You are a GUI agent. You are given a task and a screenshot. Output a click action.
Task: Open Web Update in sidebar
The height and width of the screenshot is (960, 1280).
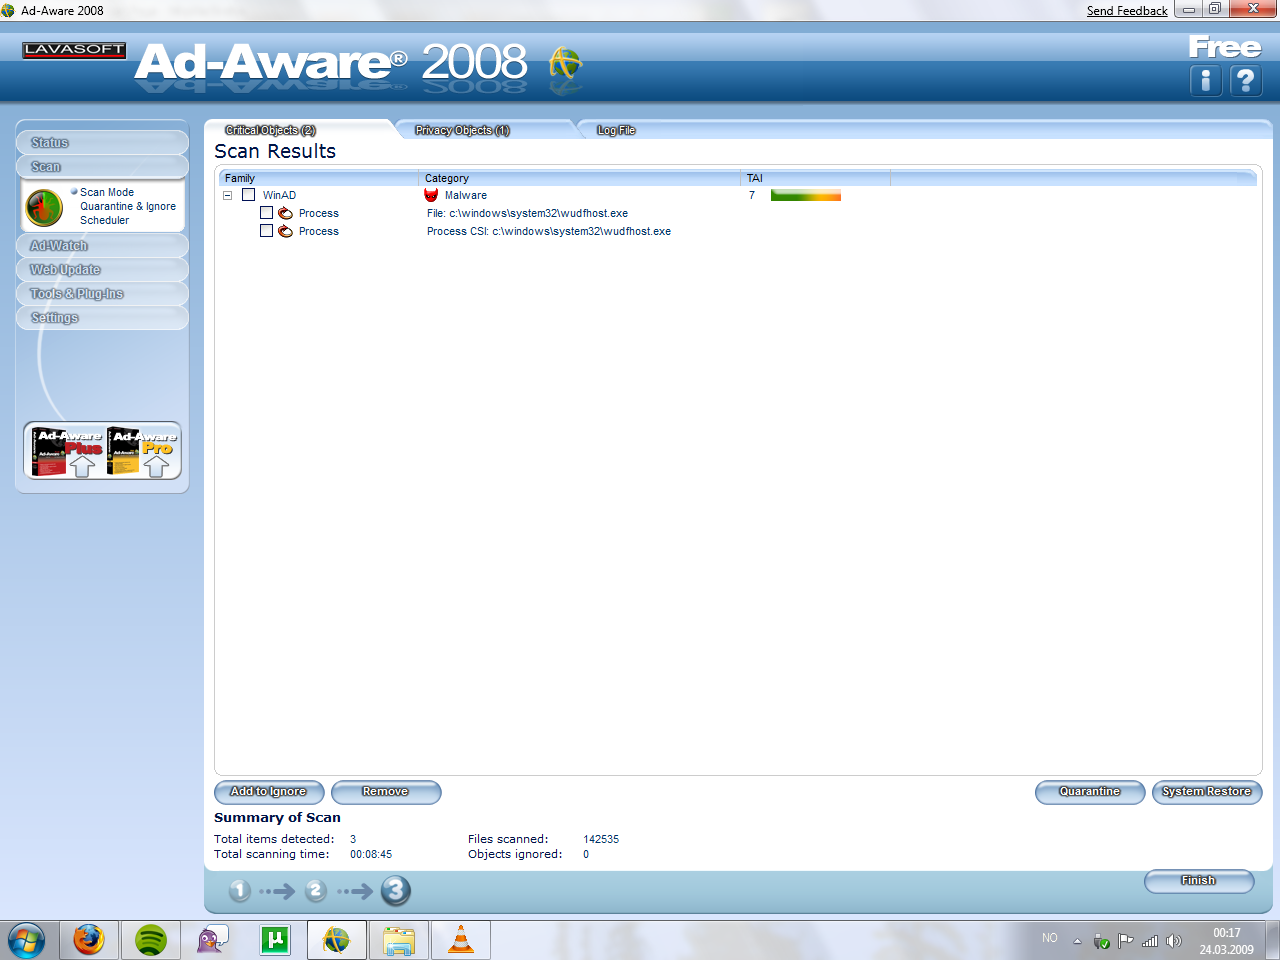[102, 270]
